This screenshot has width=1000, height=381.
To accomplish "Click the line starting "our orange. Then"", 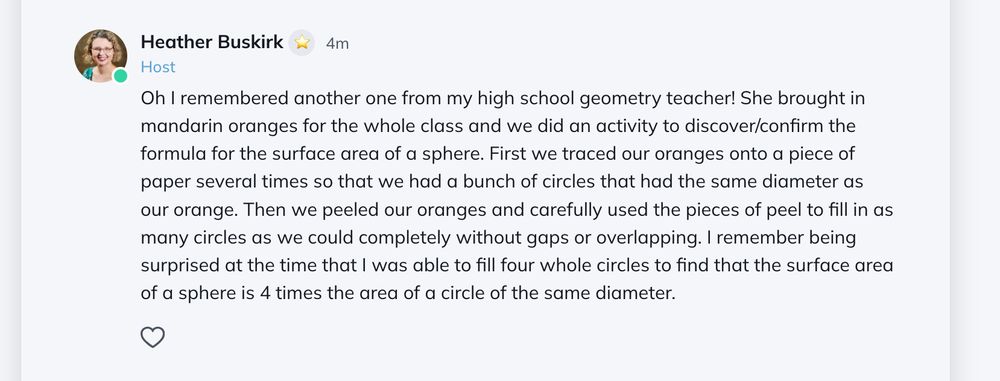I will (x=517, y=210).
